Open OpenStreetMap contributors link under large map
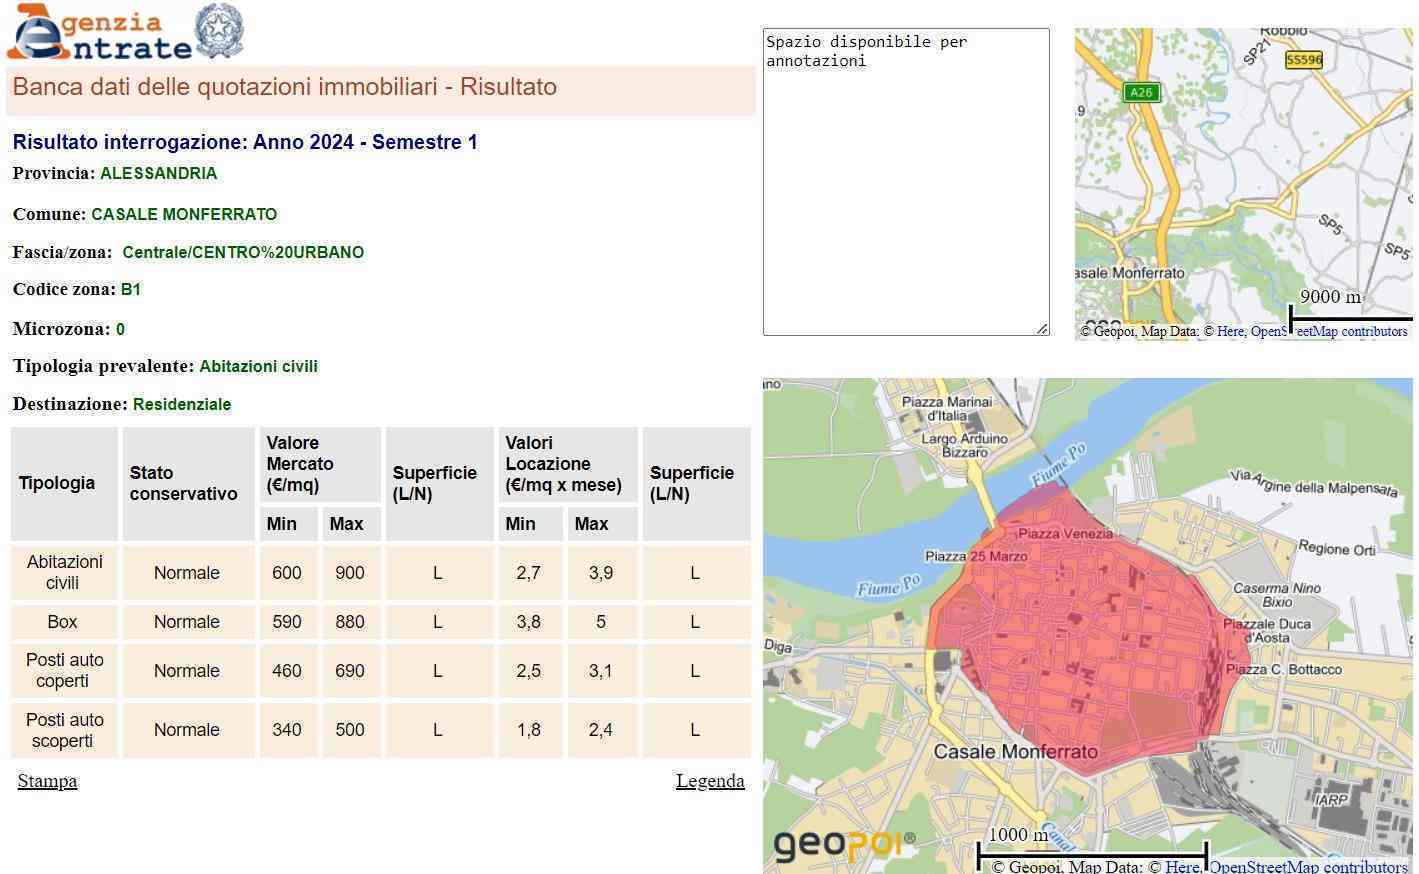The height and width of the screenshot is (874, 1419). click(x=1308, y=867)
